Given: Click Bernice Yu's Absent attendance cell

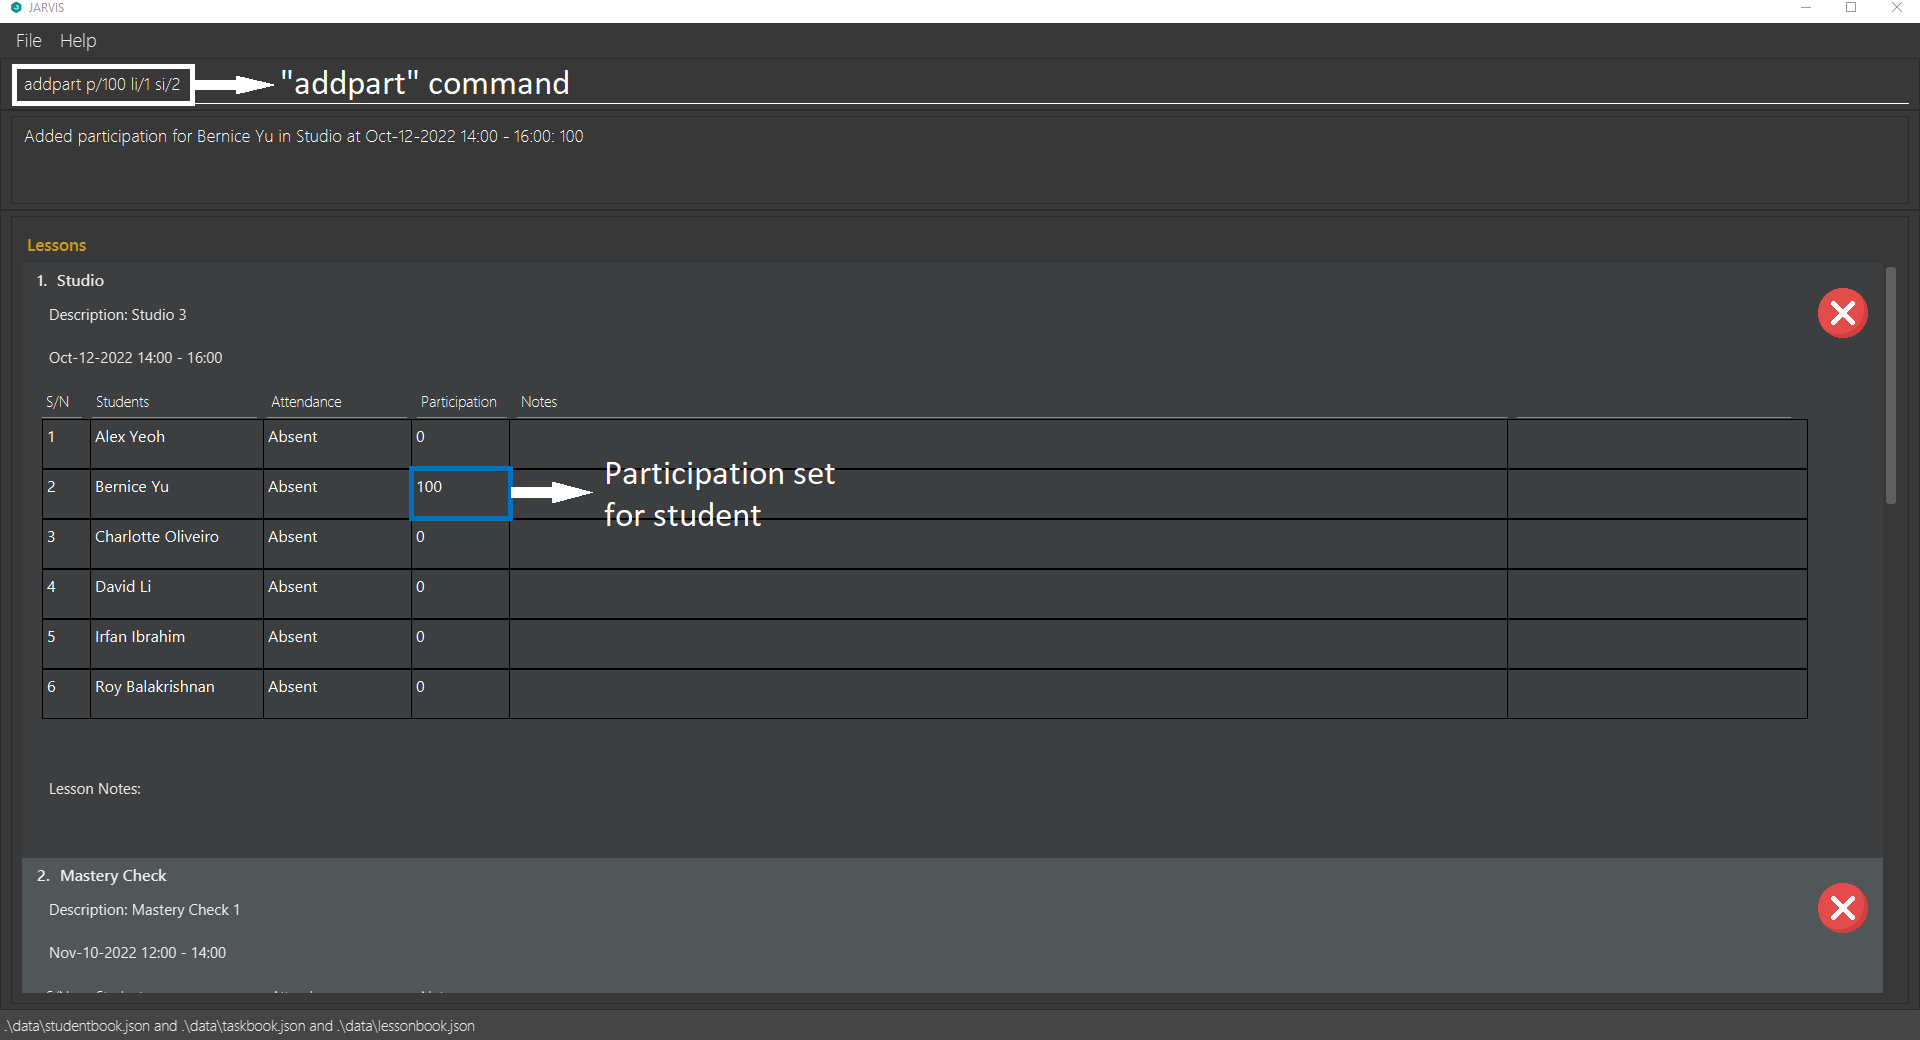Looking at the screenshot, I should [x=337, y=494].
